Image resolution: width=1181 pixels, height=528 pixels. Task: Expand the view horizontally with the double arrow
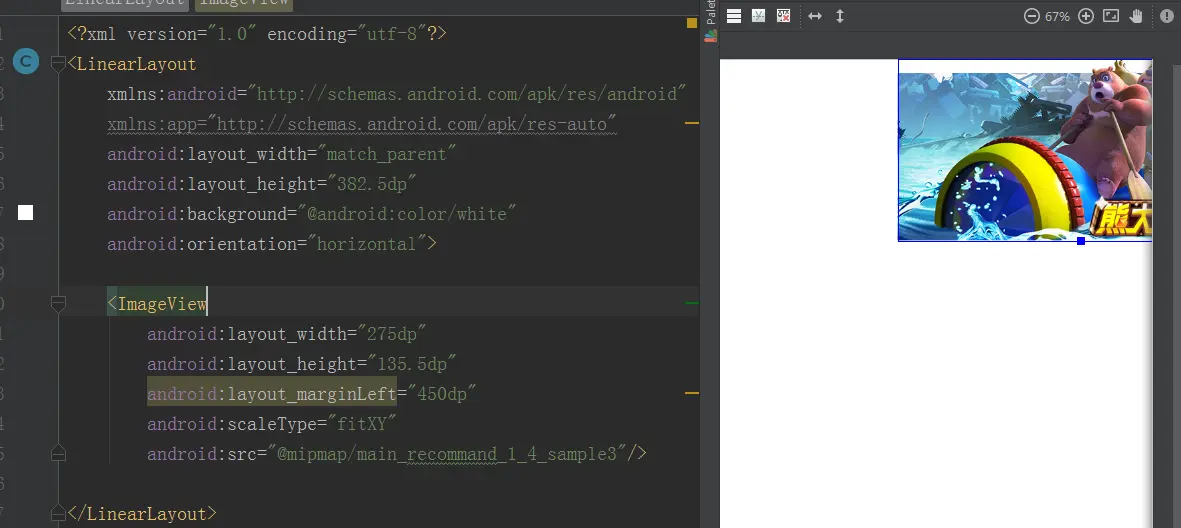[x=815, y=16]
